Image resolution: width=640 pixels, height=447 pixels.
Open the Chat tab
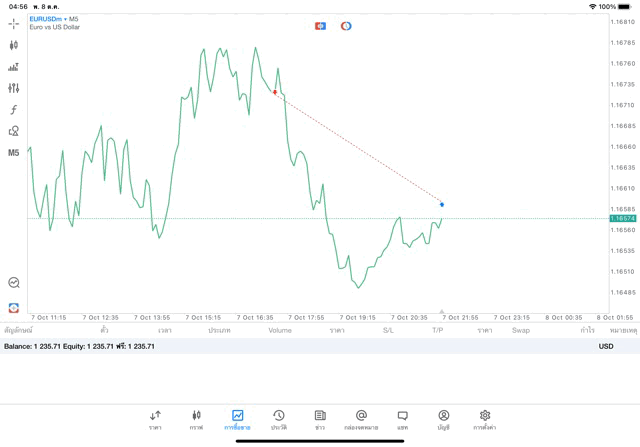point(402,419)
